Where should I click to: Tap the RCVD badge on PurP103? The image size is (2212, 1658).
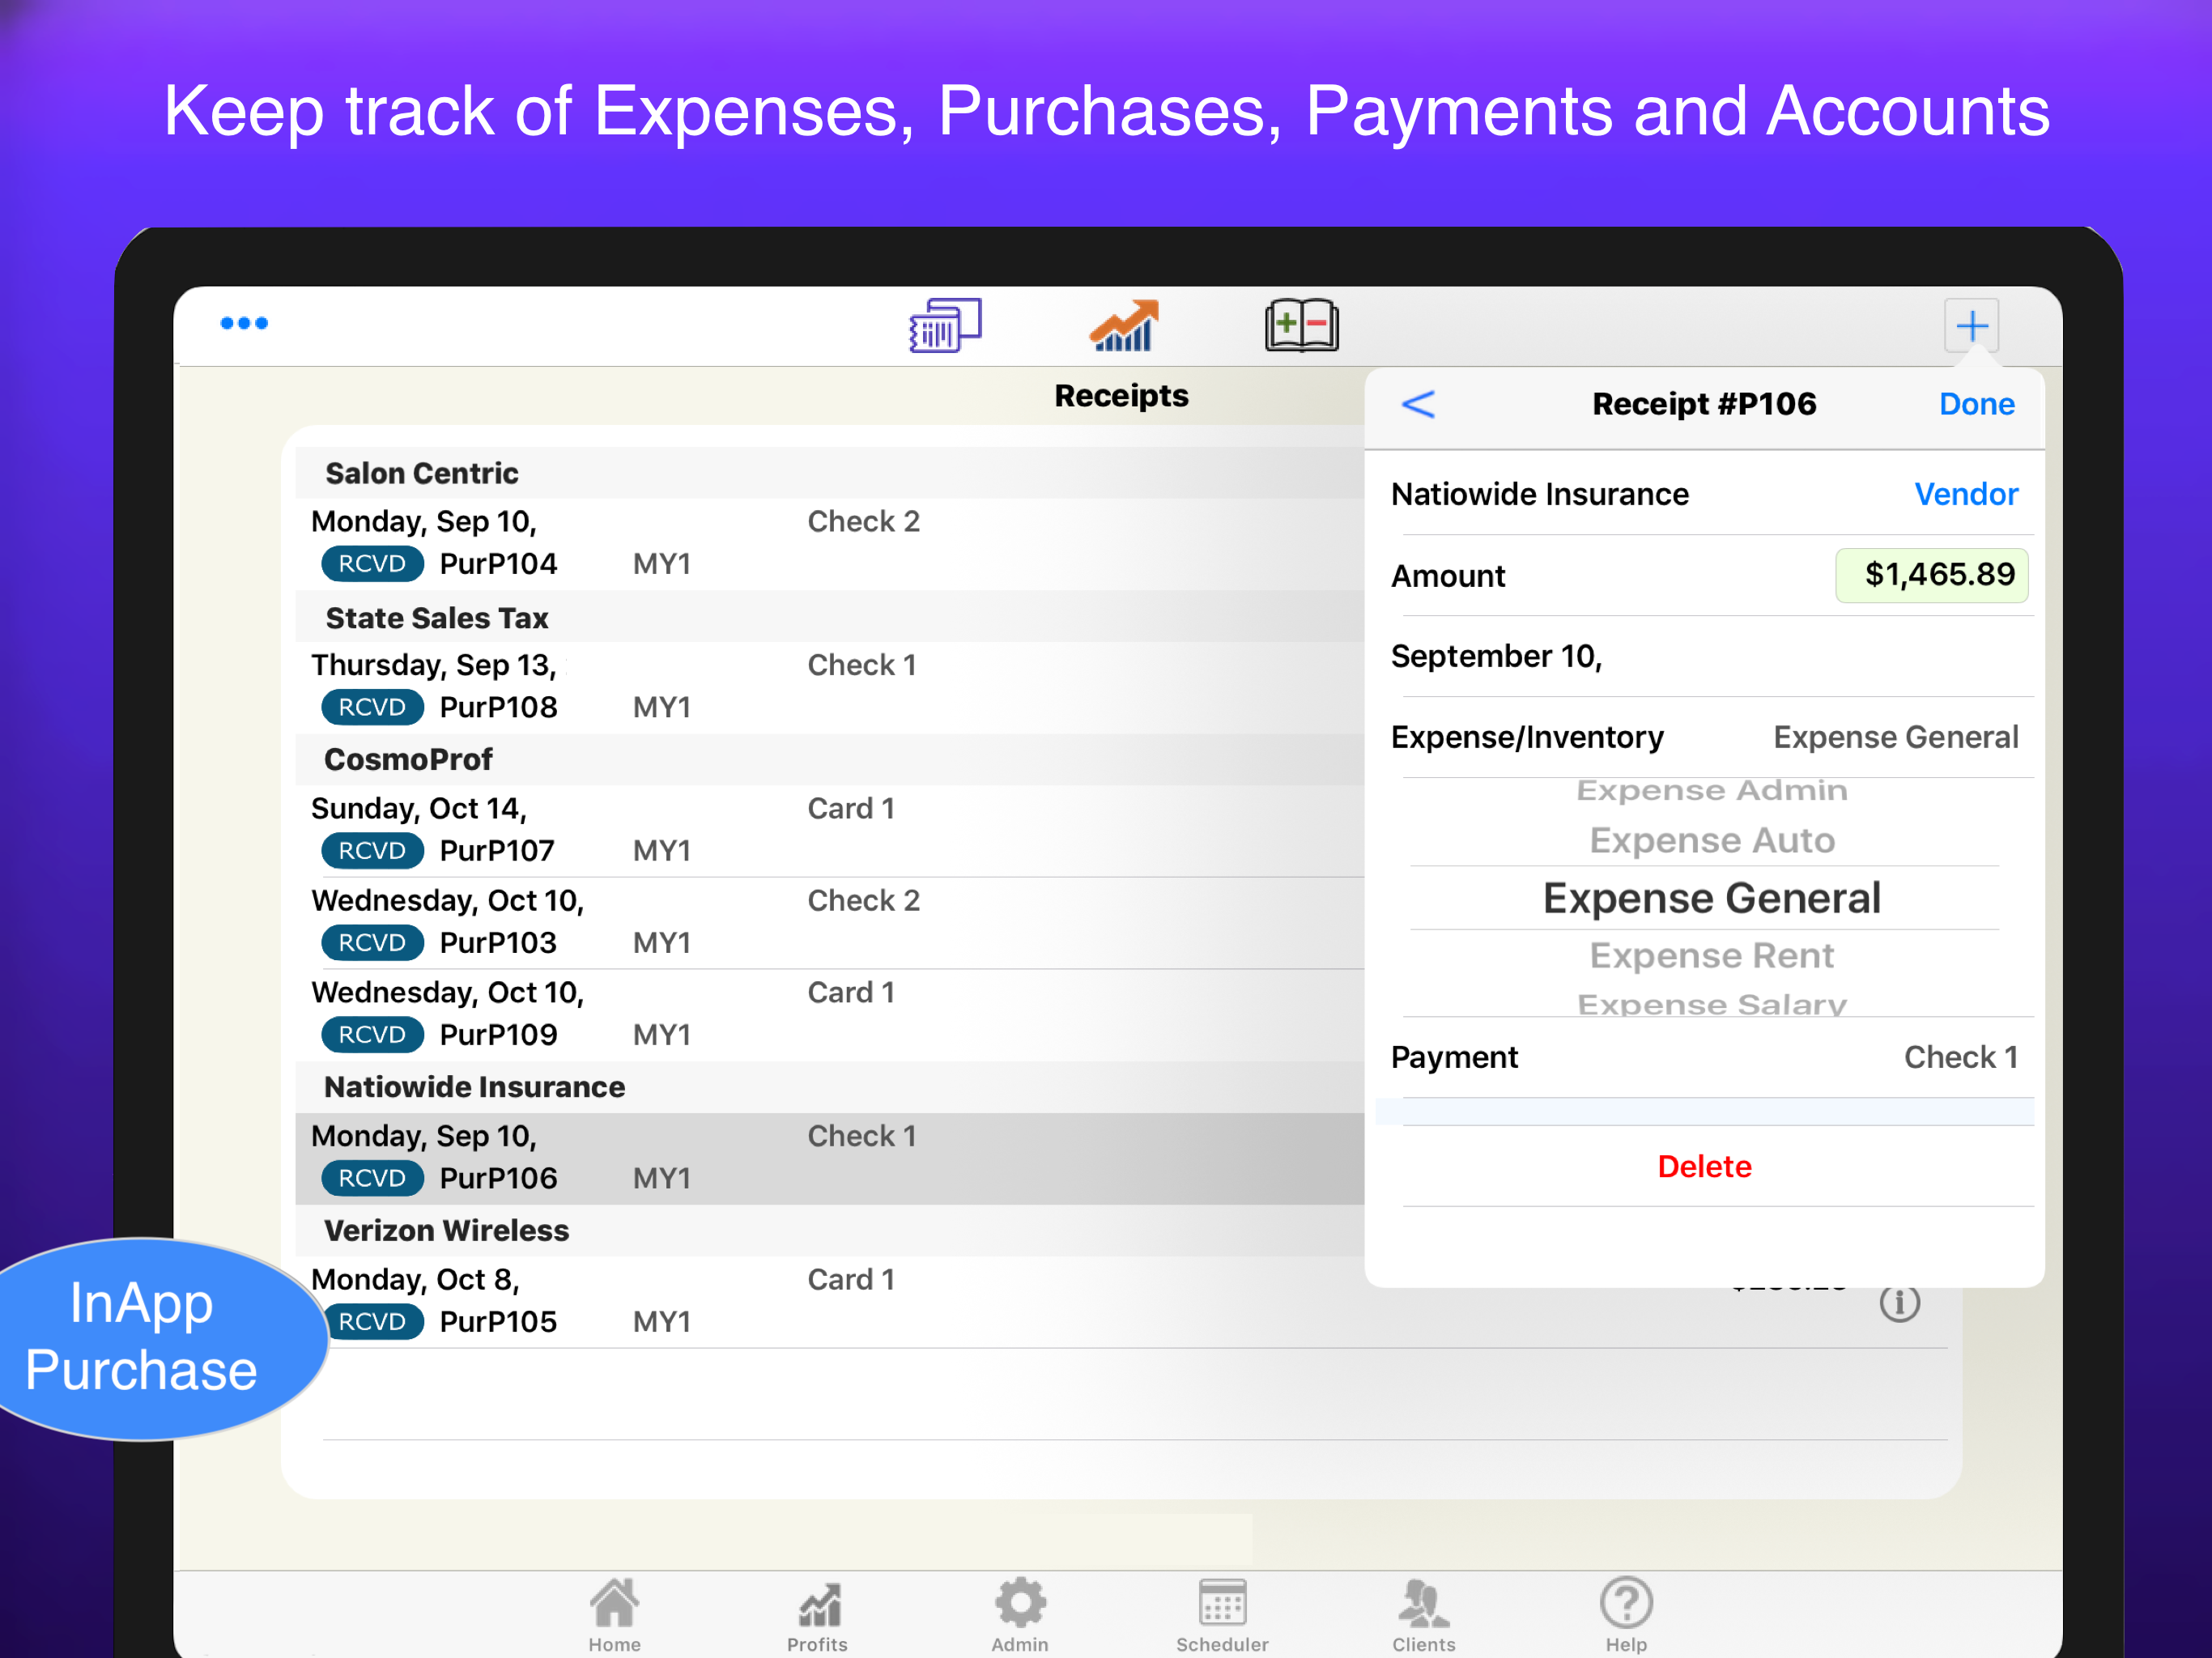coord(372,943)
